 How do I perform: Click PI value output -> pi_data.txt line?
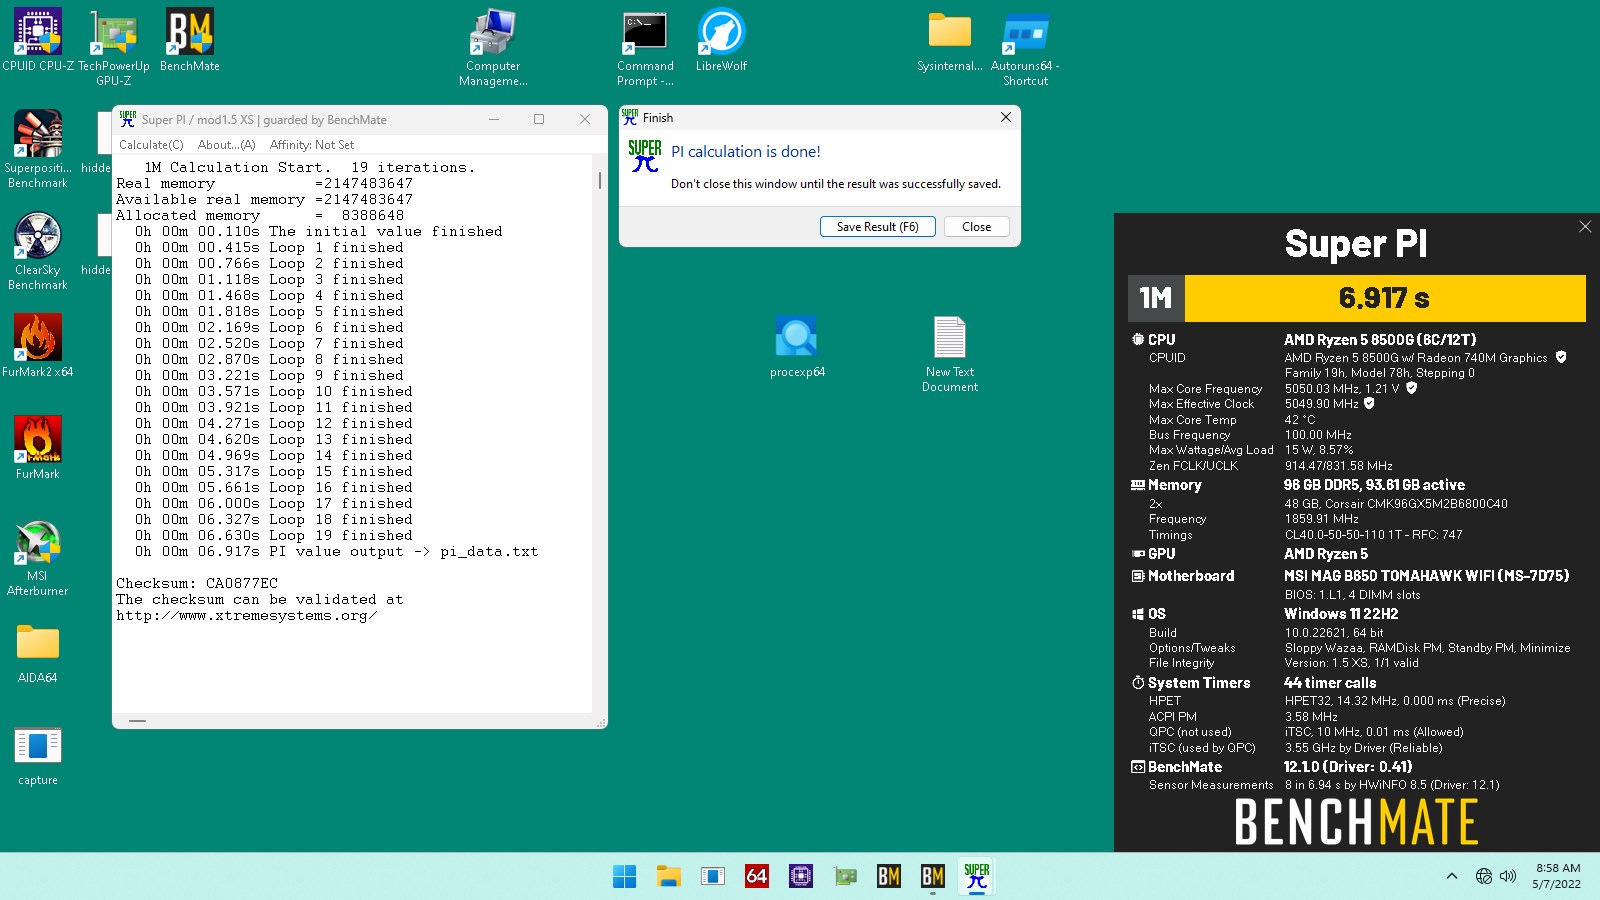click(x=337, y=551)
